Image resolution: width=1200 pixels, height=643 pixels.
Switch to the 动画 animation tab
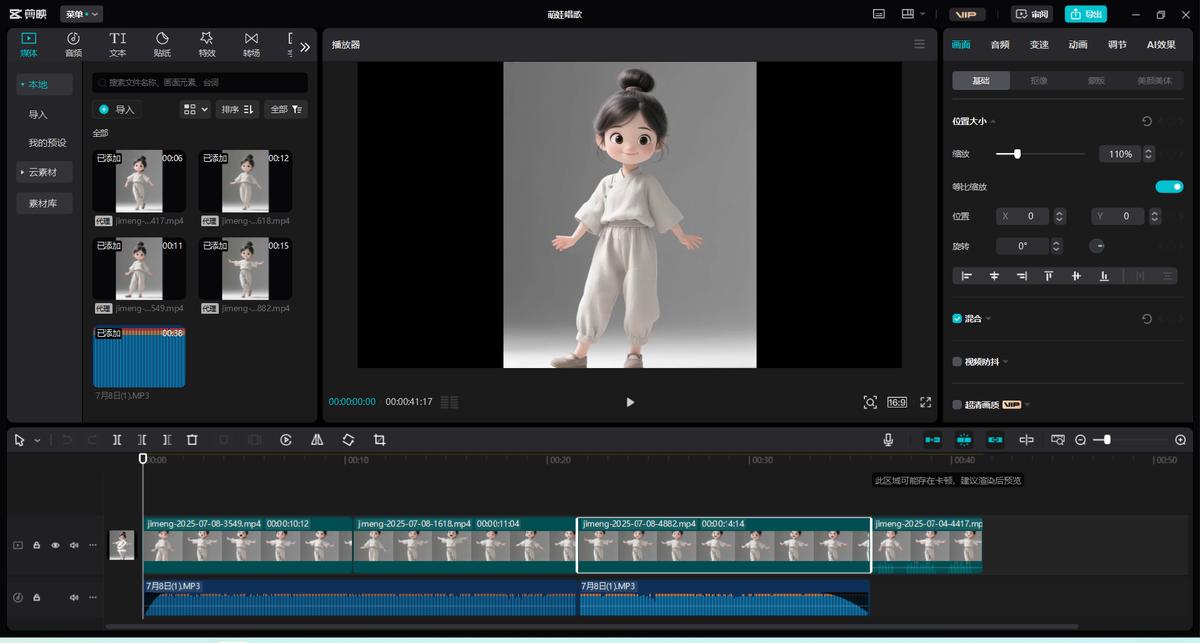click(1077, 45)
